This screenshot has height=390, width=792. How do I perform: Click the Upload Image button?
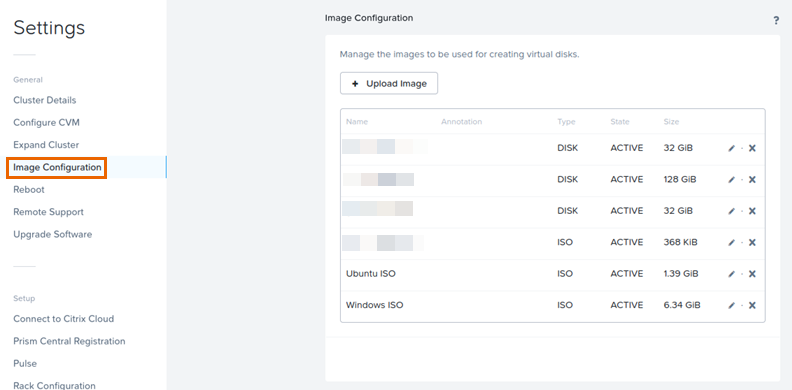pos(389,83)
